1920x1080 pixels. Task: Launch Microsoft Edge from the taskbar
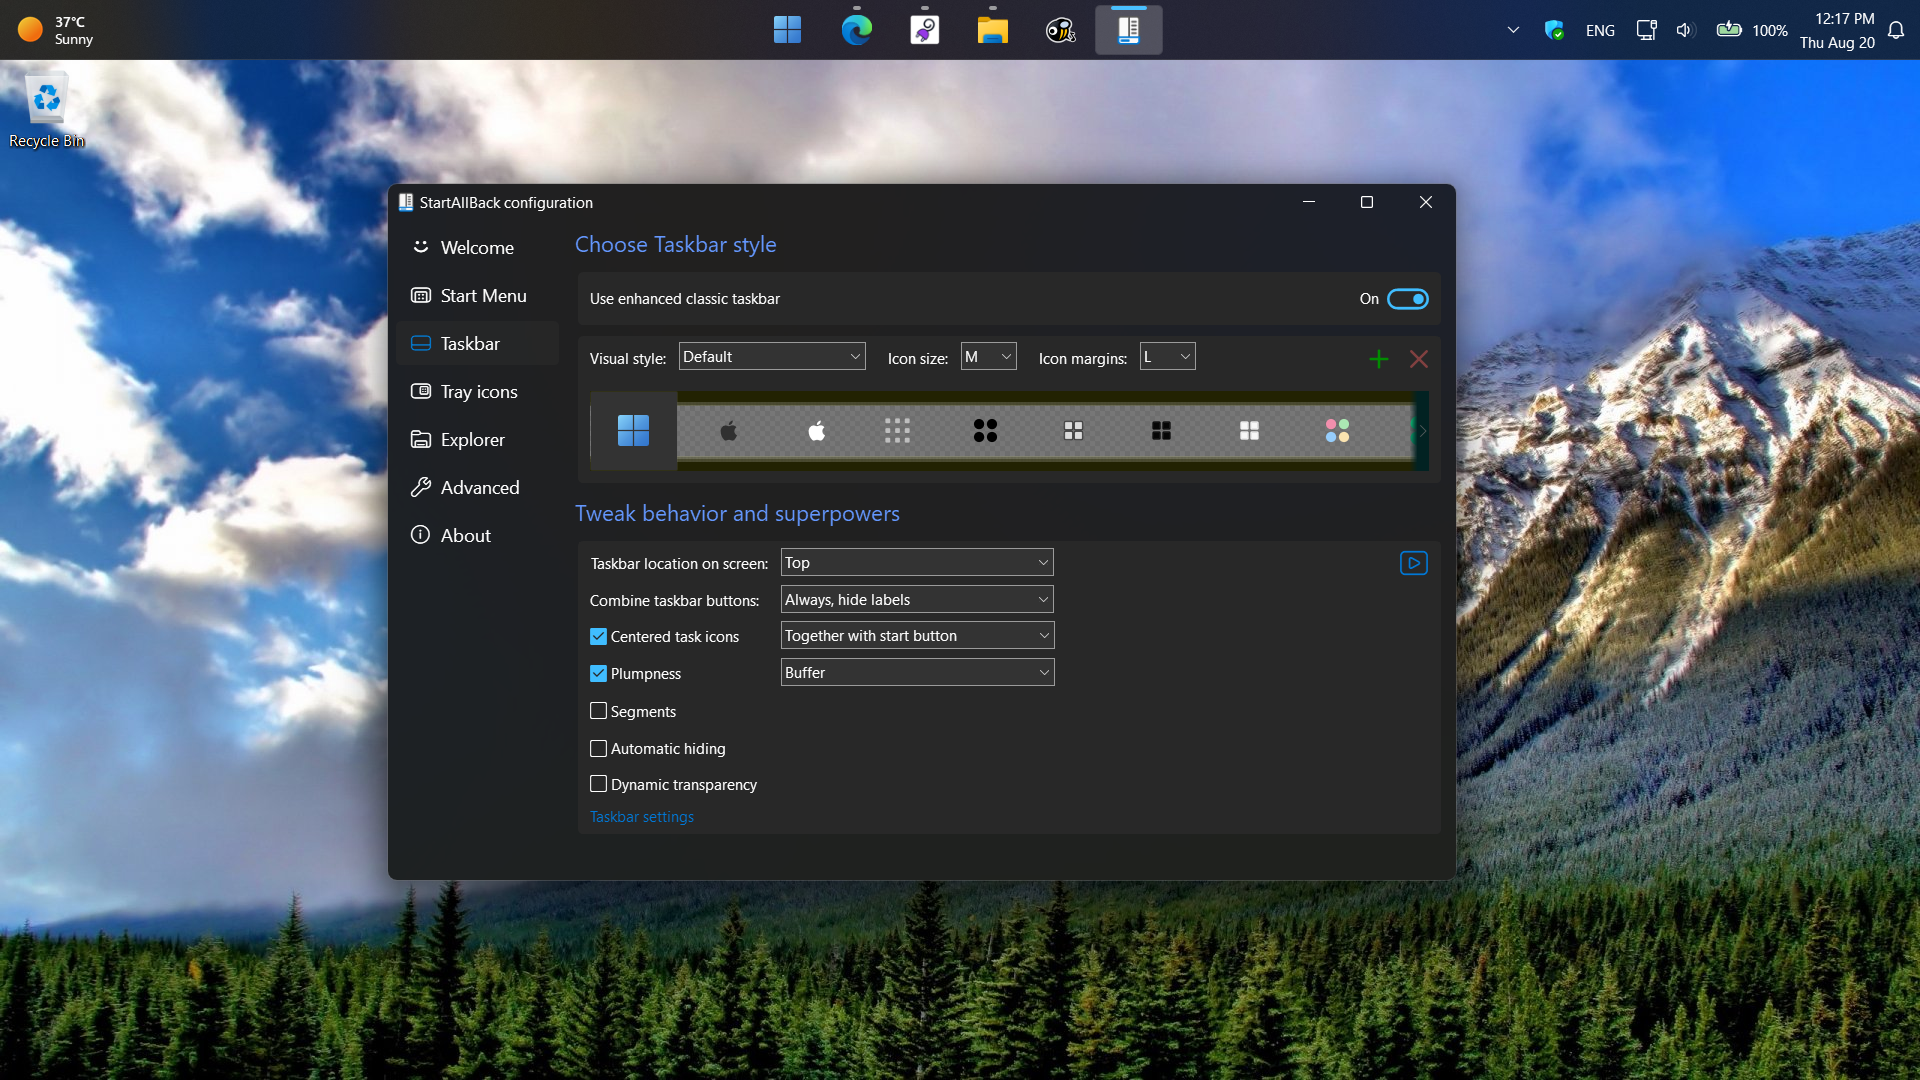[x=856, y=30]
